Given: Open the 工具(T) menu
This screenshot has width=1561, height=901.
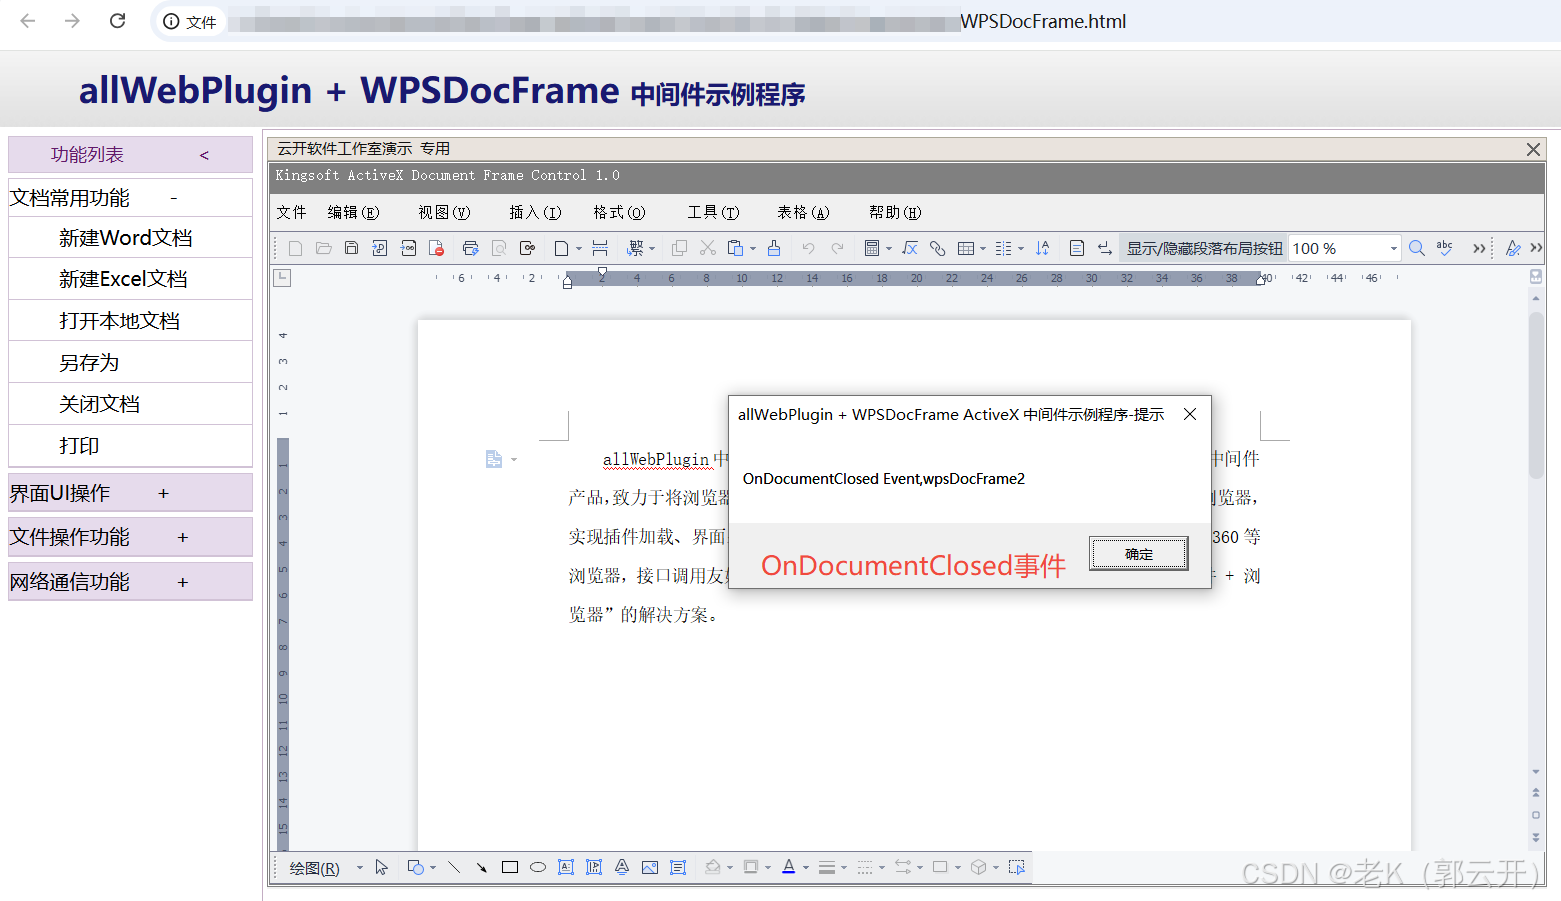Looking at the screenshot, I should click(713, 212).
